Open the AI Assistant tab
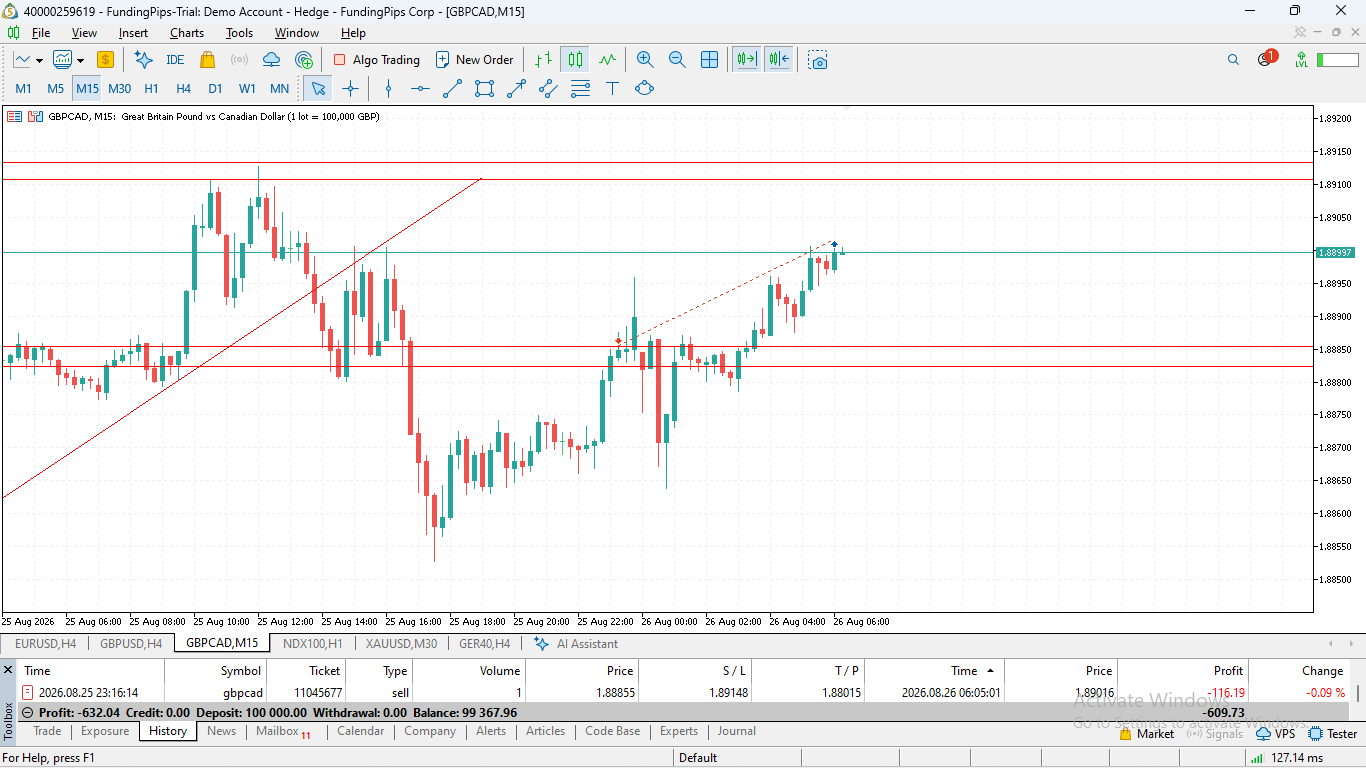1366x768 pixels. pos(576,644)
